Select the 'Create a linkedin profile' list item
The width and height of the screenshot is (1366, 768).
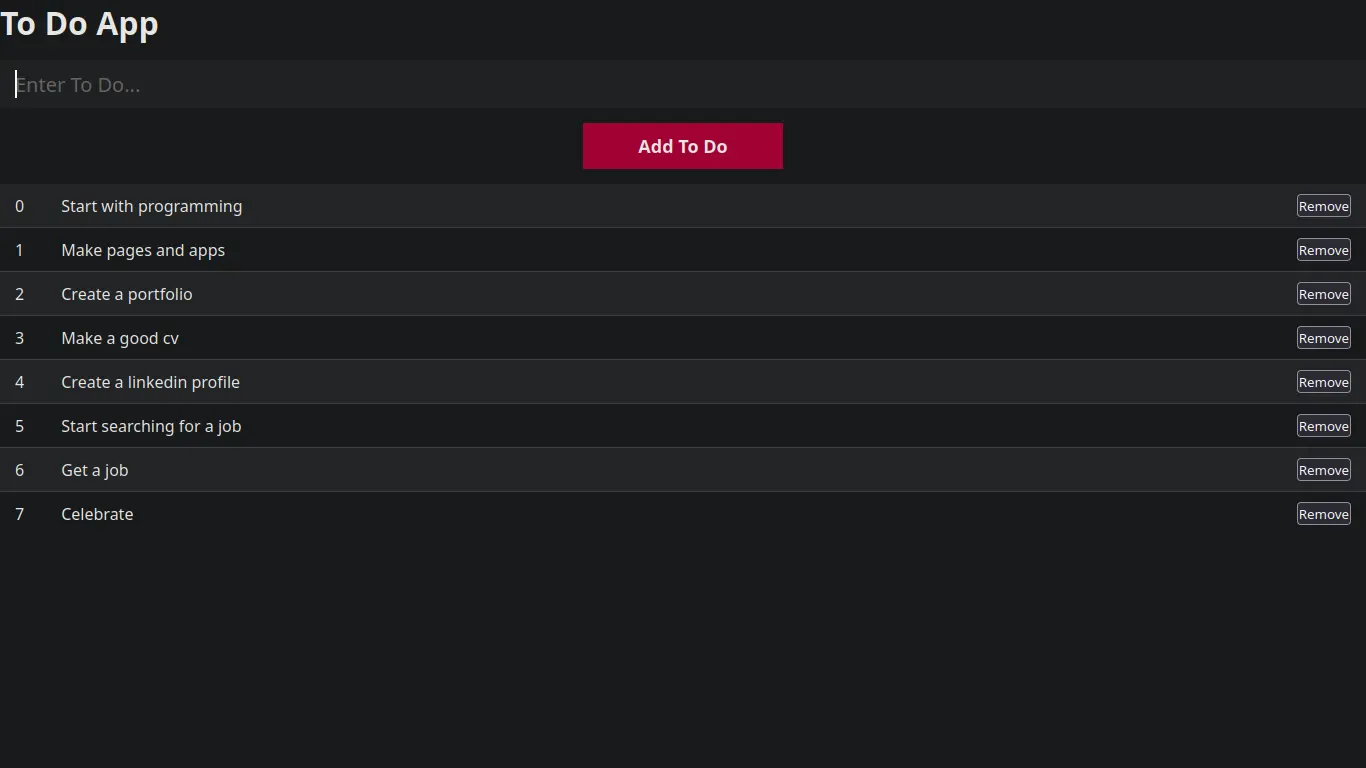(150, 382)
